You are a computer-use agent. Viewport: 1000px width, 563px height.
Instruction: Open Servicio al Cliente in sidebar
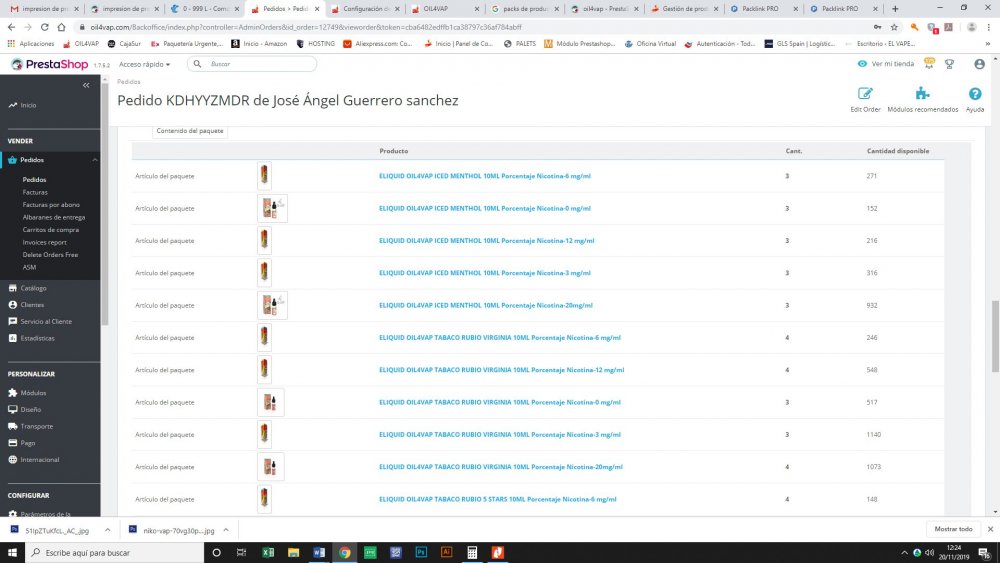click(x=40, y=321)
